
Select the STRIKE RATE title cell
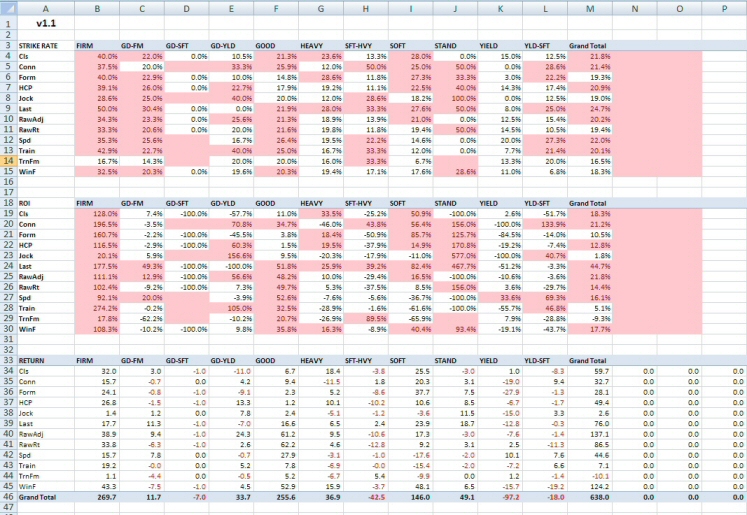(x=40, y=46)
